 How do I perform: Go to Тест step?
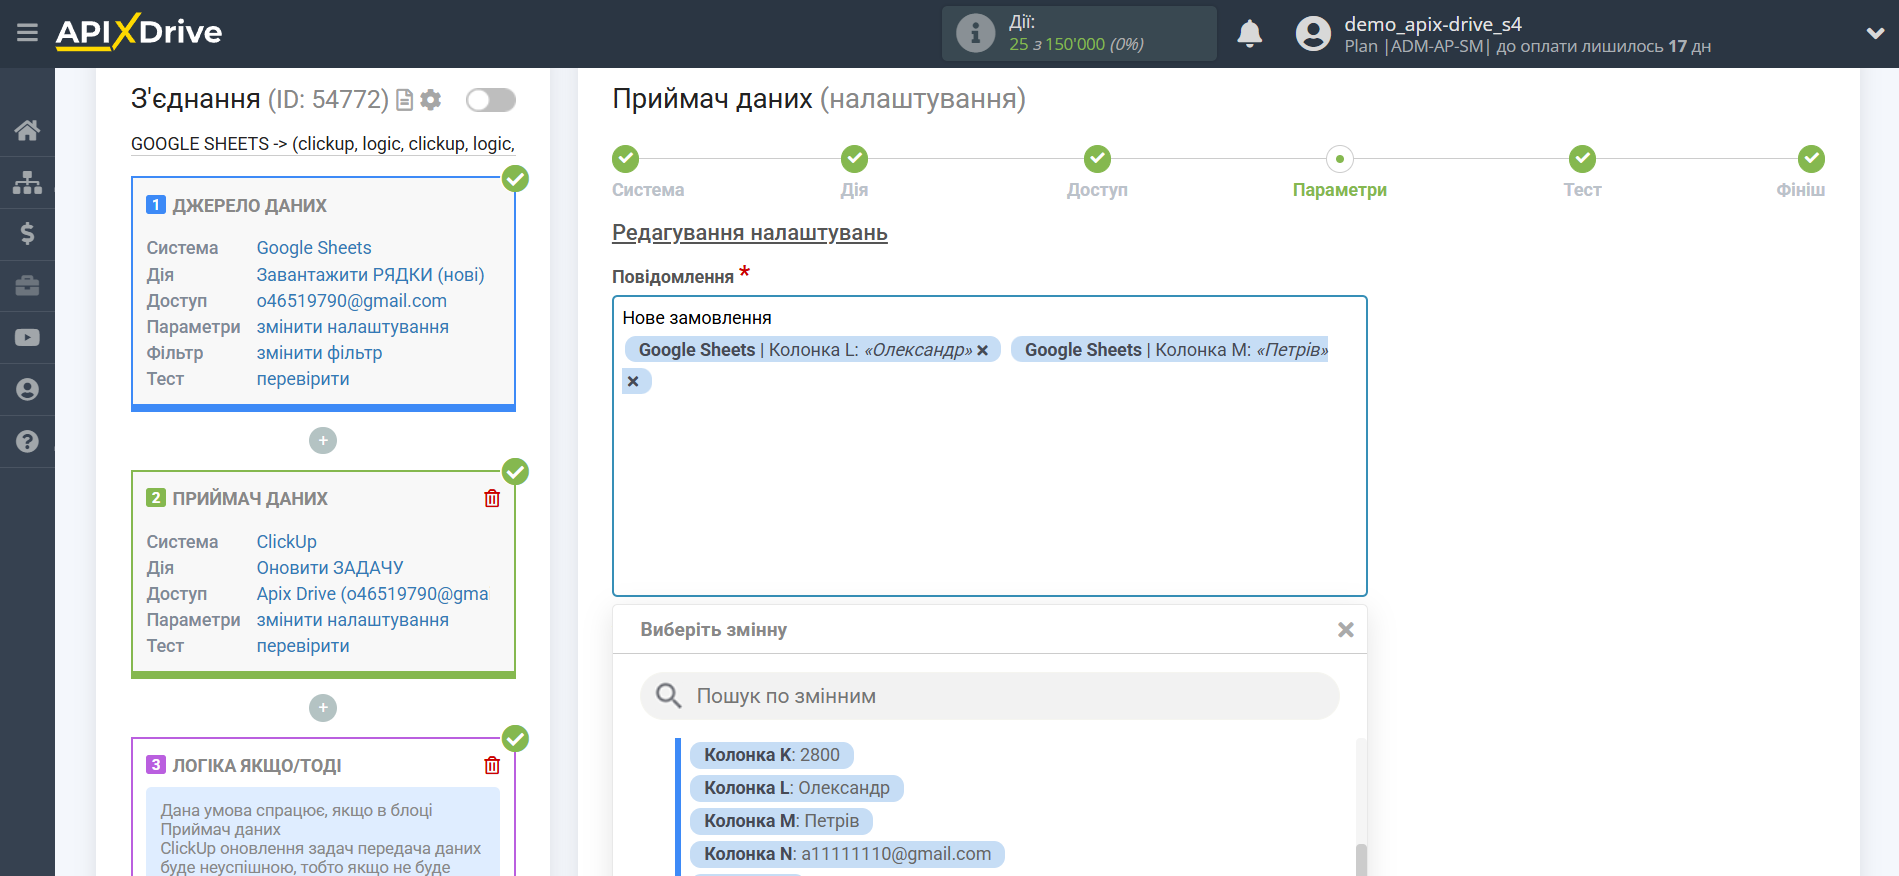point(1582,159)
